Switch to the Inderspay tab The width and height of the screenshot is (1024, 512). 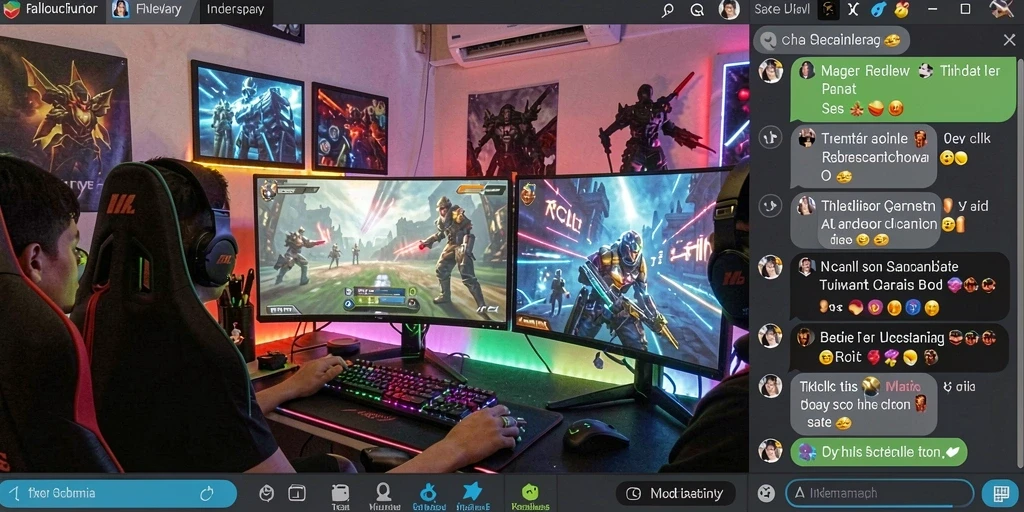(235, 10)
